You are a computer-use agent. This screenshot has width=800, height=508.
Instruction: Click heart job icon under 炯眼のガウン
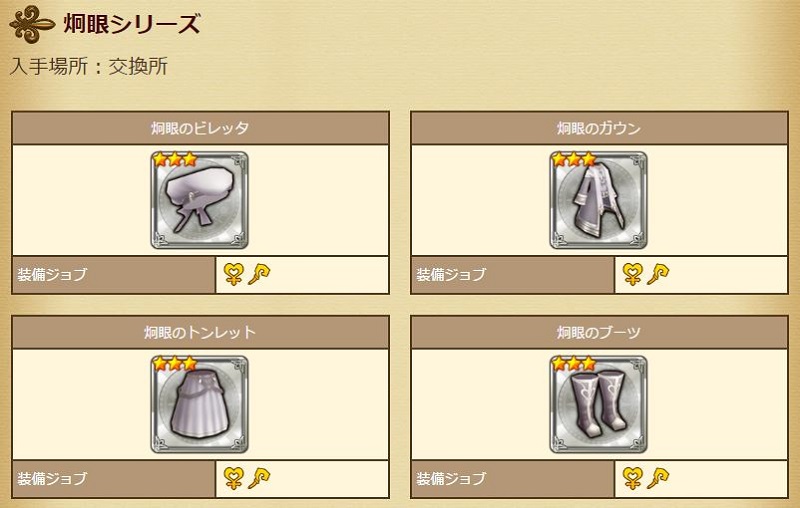pyautogui.click(x=633, y=275)
